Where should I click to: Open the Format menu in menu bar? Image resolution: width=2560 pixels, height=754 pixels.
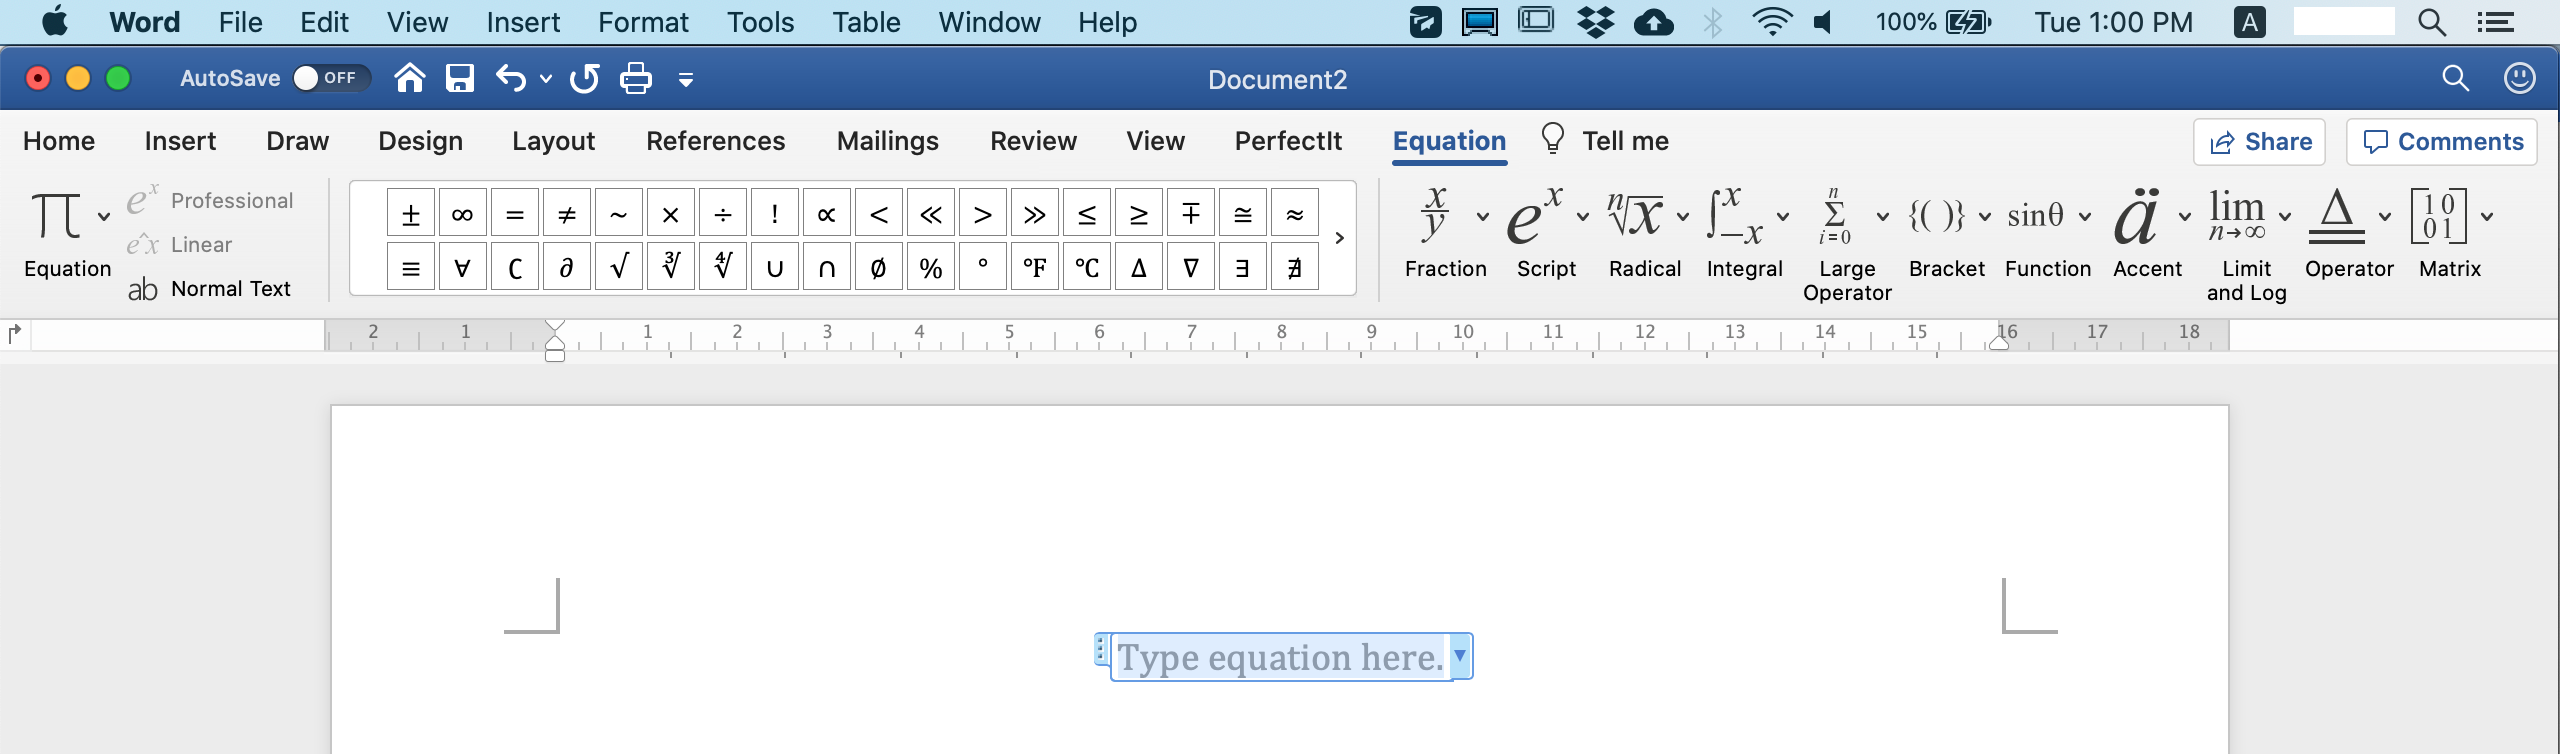click(x=643, y=22)
